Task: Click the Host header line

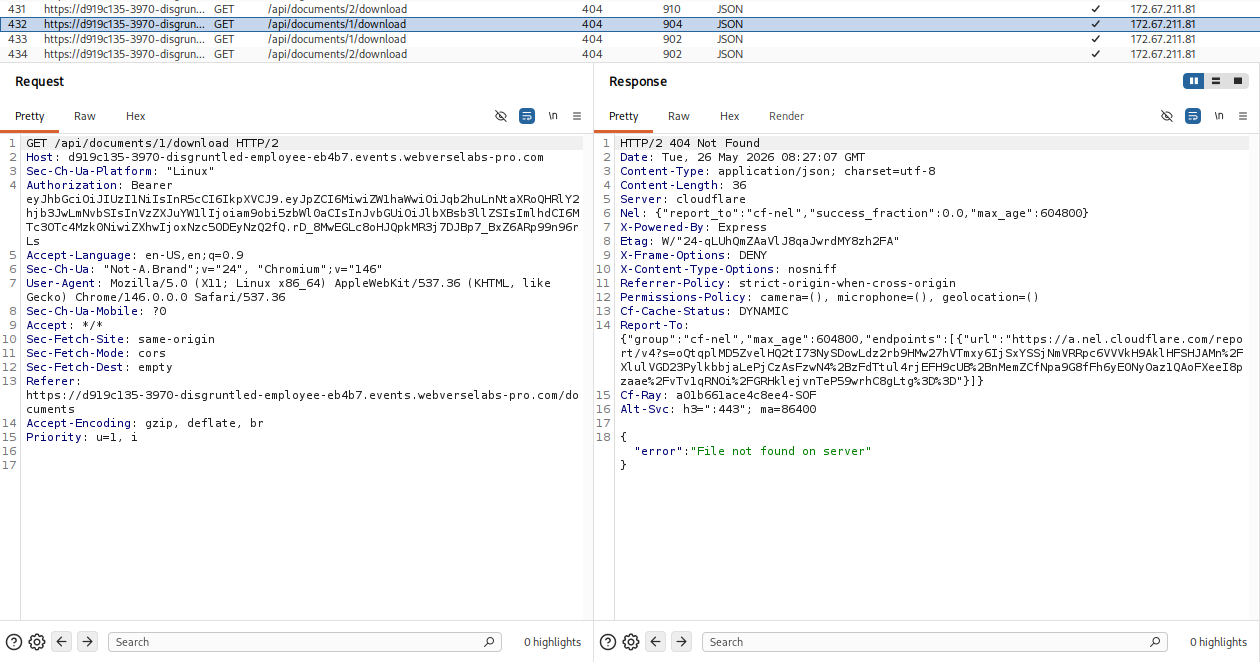Action: pyautogui.click(x=285, y=157)
